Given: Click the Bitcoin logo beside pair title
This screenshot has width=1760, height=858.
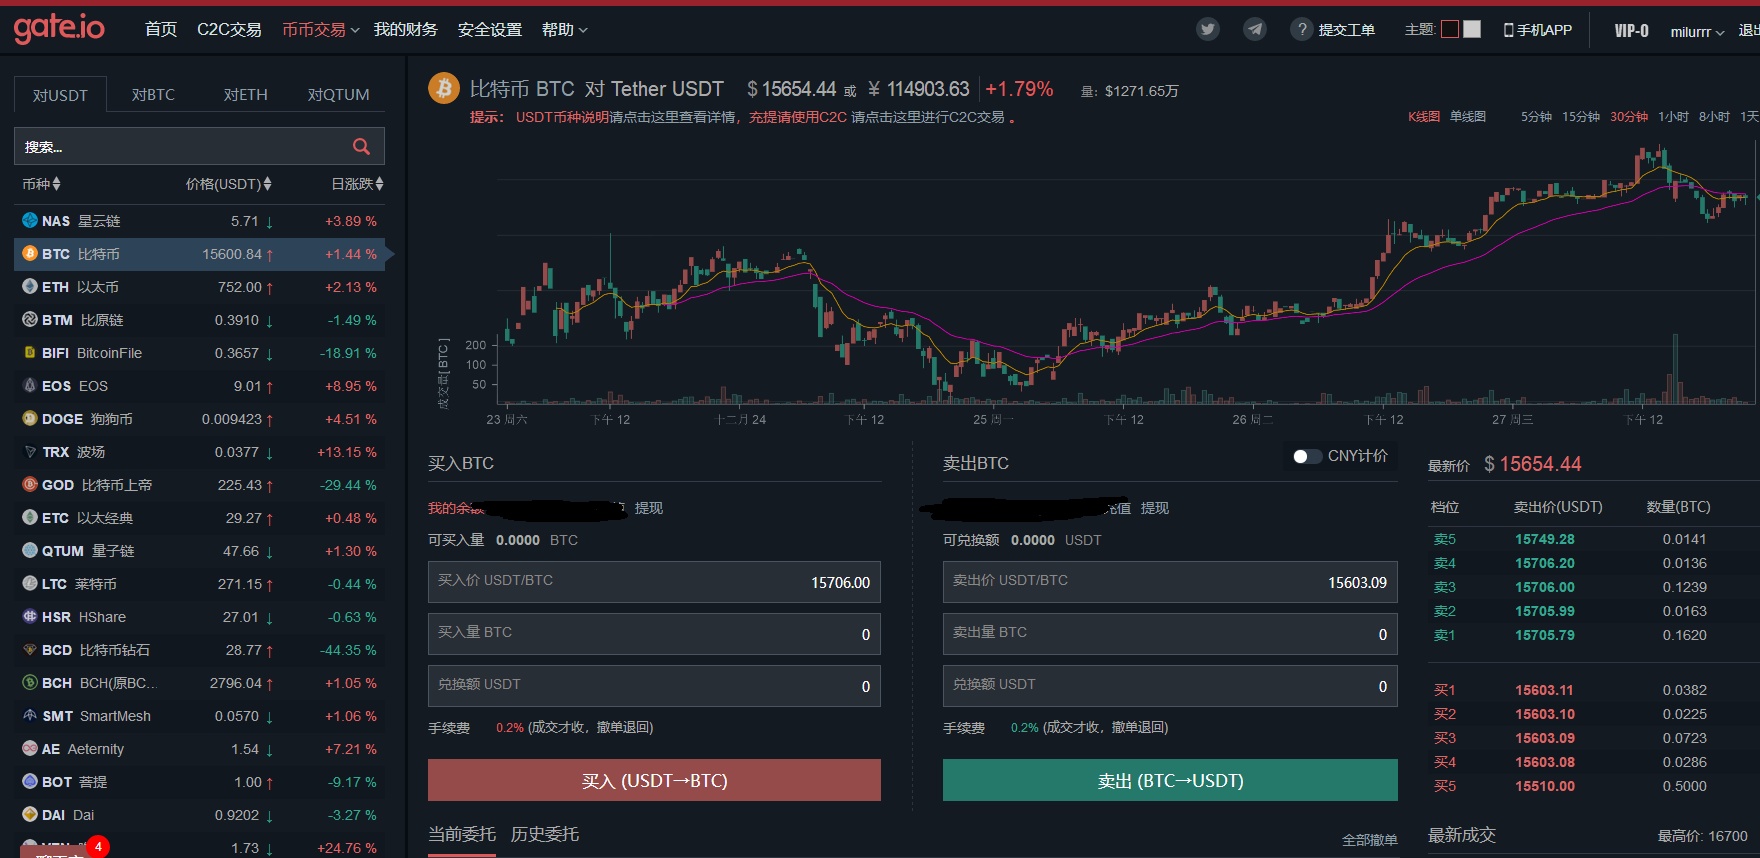Looking at the screenshot, I should coord(444,88).
